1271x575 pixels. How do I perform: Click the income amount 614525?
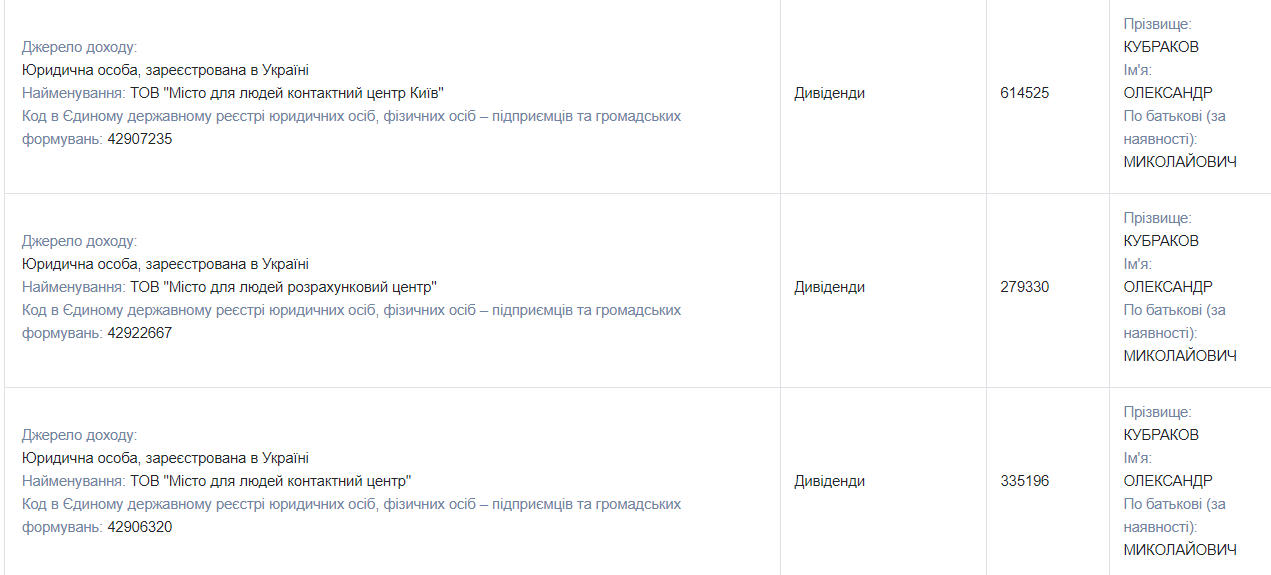1024,93
